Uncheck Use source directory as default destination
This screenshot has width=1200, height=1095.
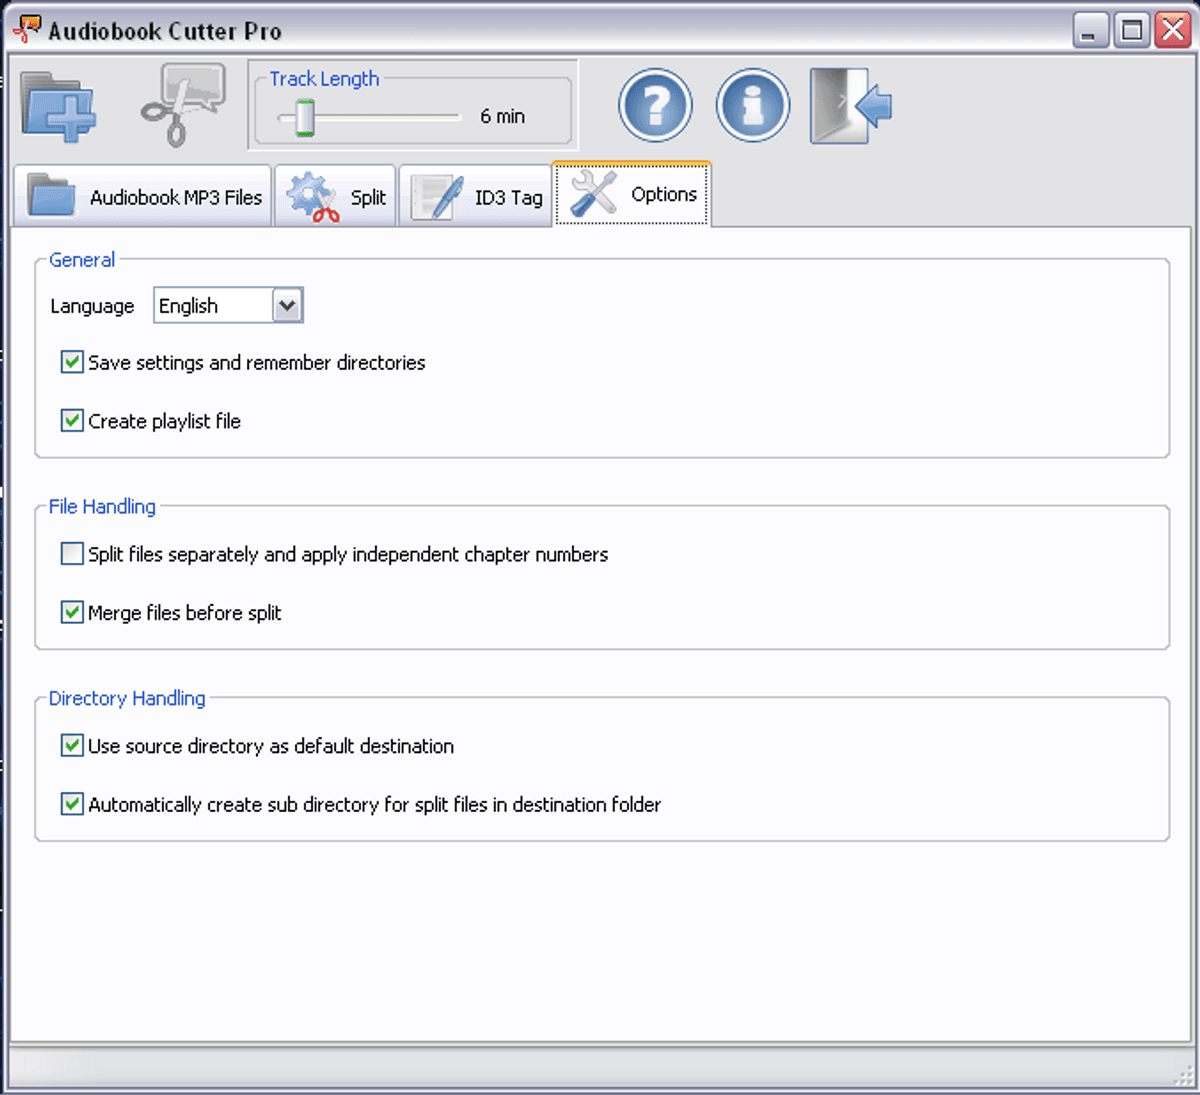tap(72, 746)
